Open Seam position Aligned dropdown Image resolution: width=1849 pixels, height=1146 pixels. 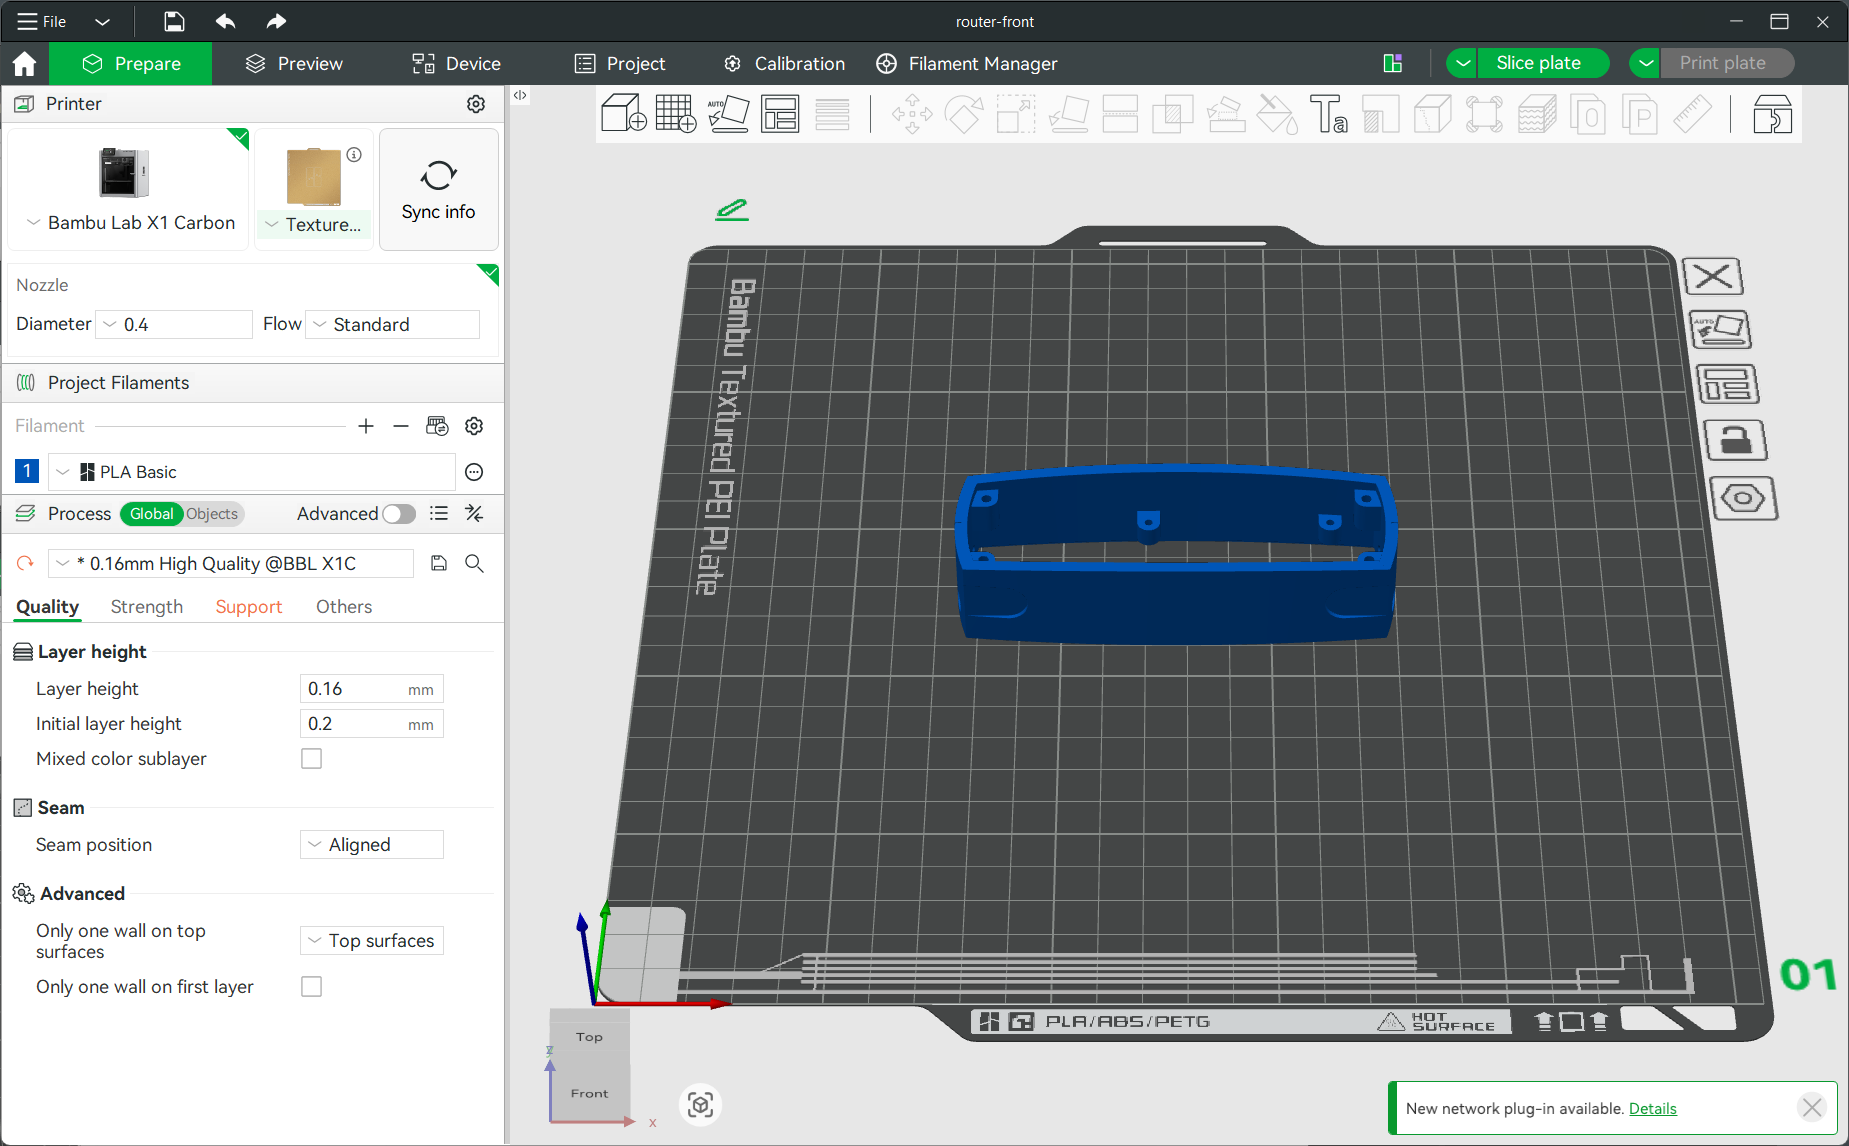tap(372, 845)
